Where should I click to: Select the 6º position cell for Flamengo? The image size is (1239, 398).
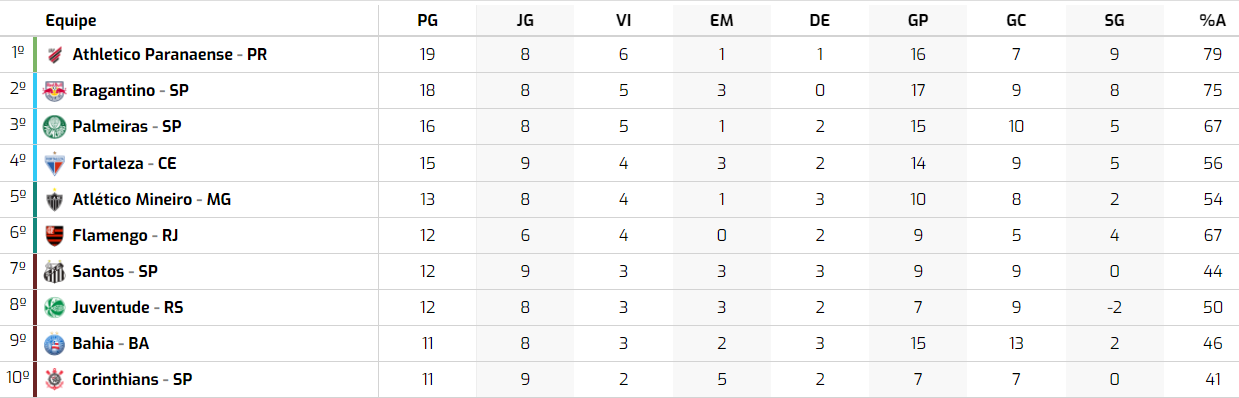pyautogui.click(x=17, y=235)
